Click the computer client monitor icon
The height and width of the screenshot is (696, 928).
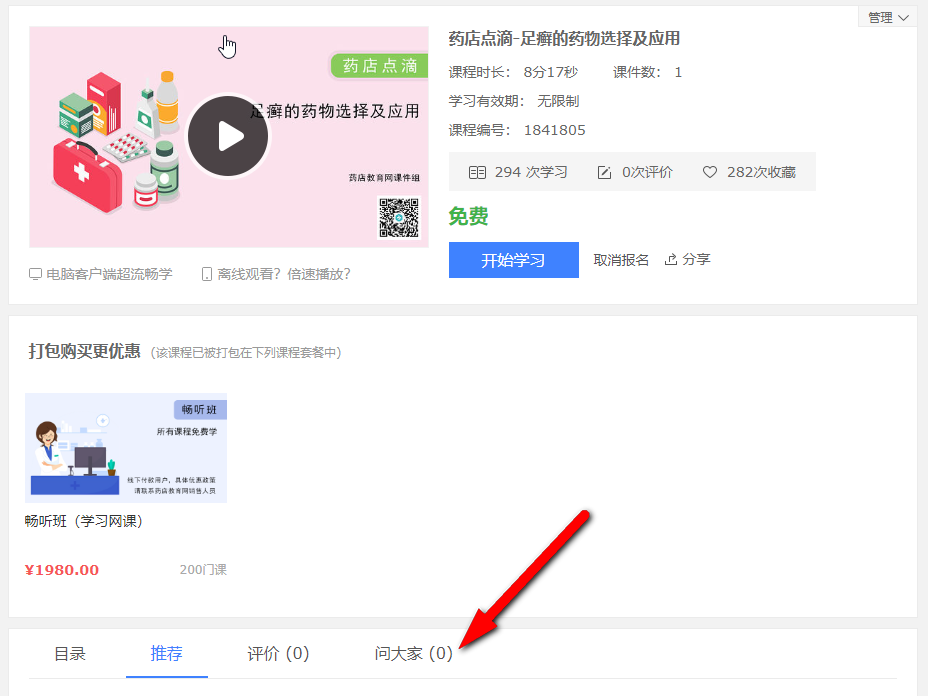coord(36,274)
